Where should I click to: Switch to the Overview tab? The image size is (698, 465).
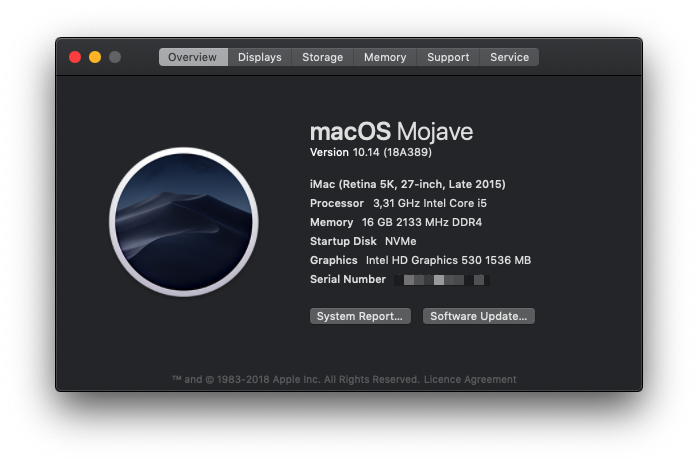pos(193,57)
